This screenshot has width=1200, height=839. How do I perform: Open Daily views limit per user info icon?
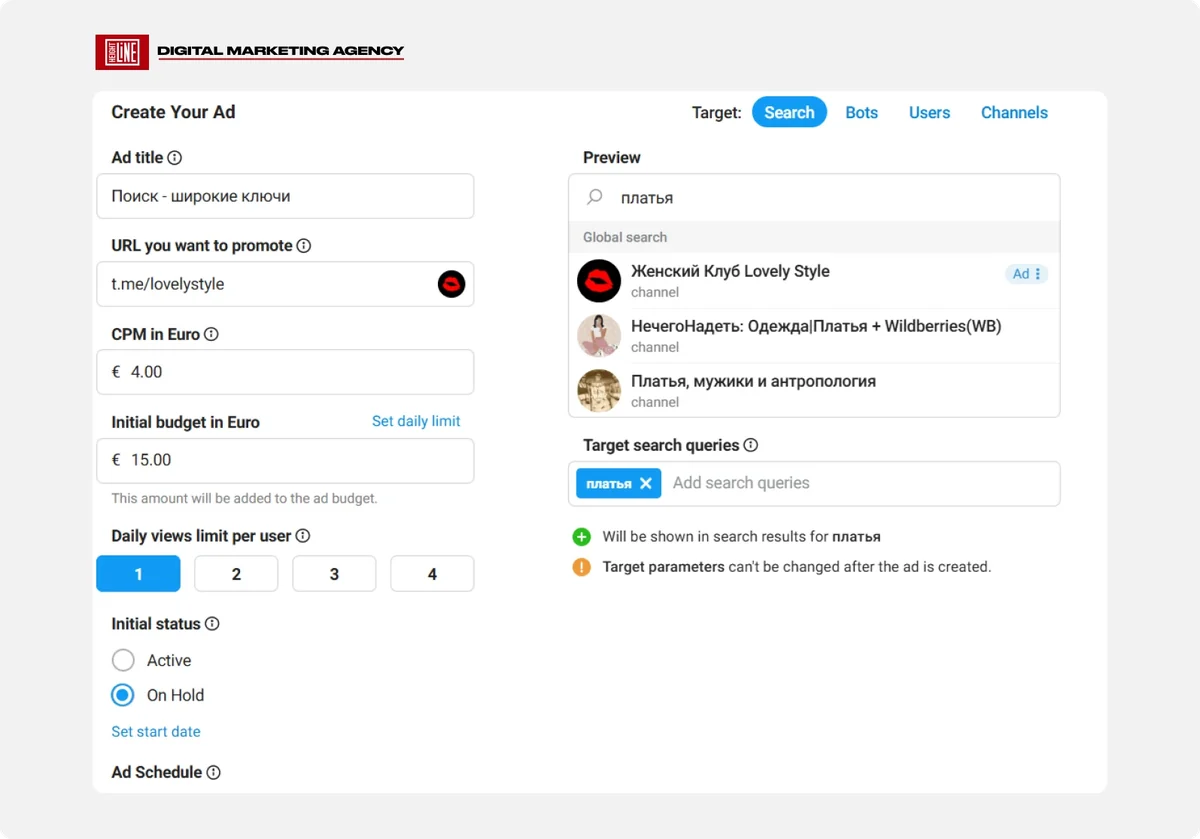click(x=303, y=536)
